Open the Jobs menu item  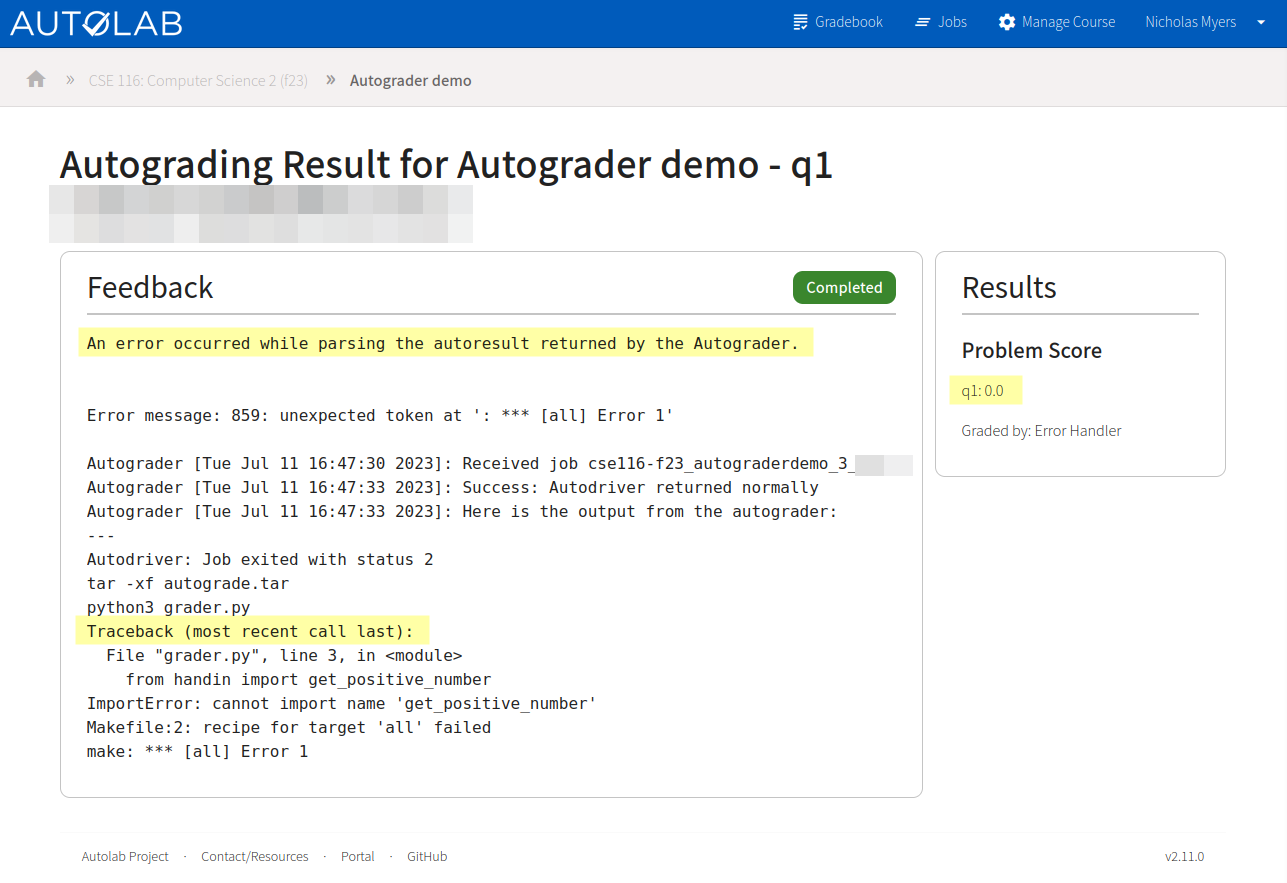coord(941,22)
